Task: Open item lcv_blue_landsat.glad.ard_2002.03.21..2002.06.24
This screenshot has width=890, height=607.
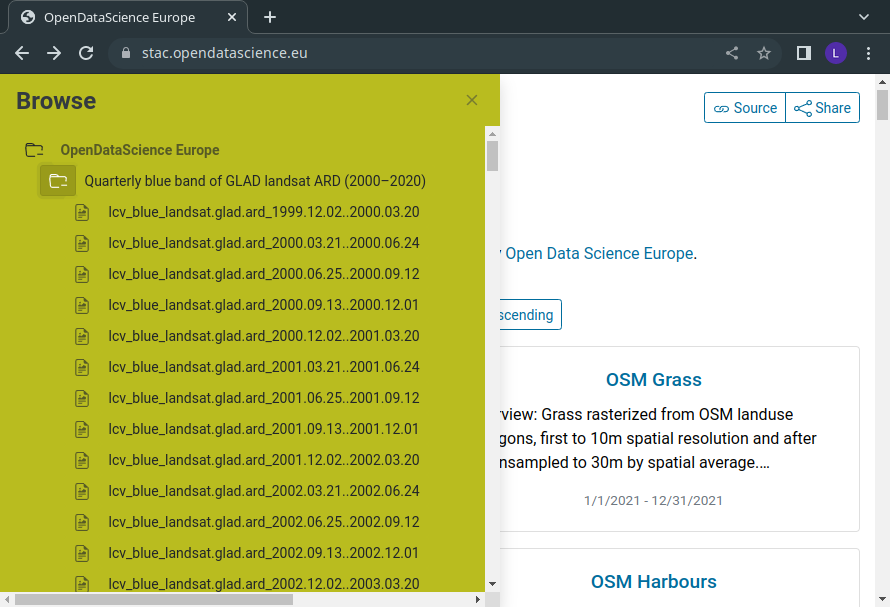Action: 264,491
